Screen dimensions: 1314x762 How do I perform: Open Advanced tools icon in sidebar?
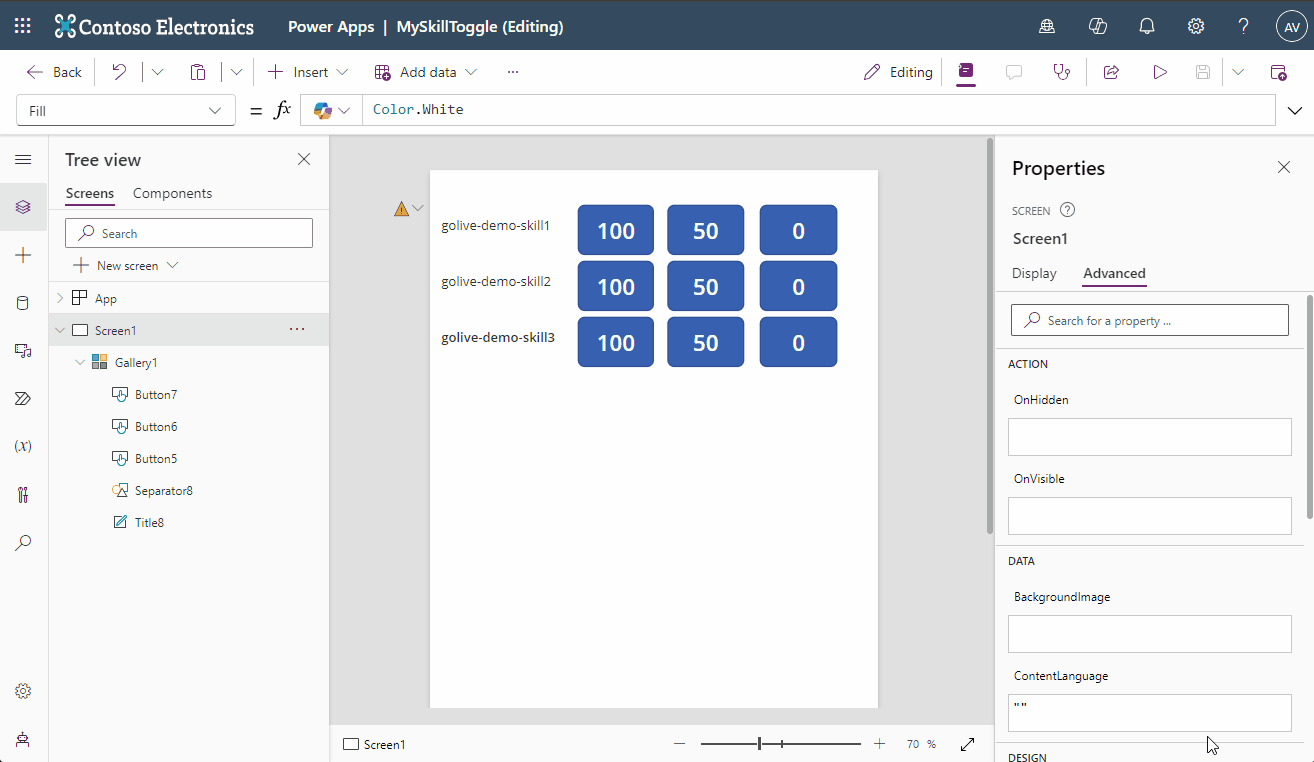coord(23,494)
